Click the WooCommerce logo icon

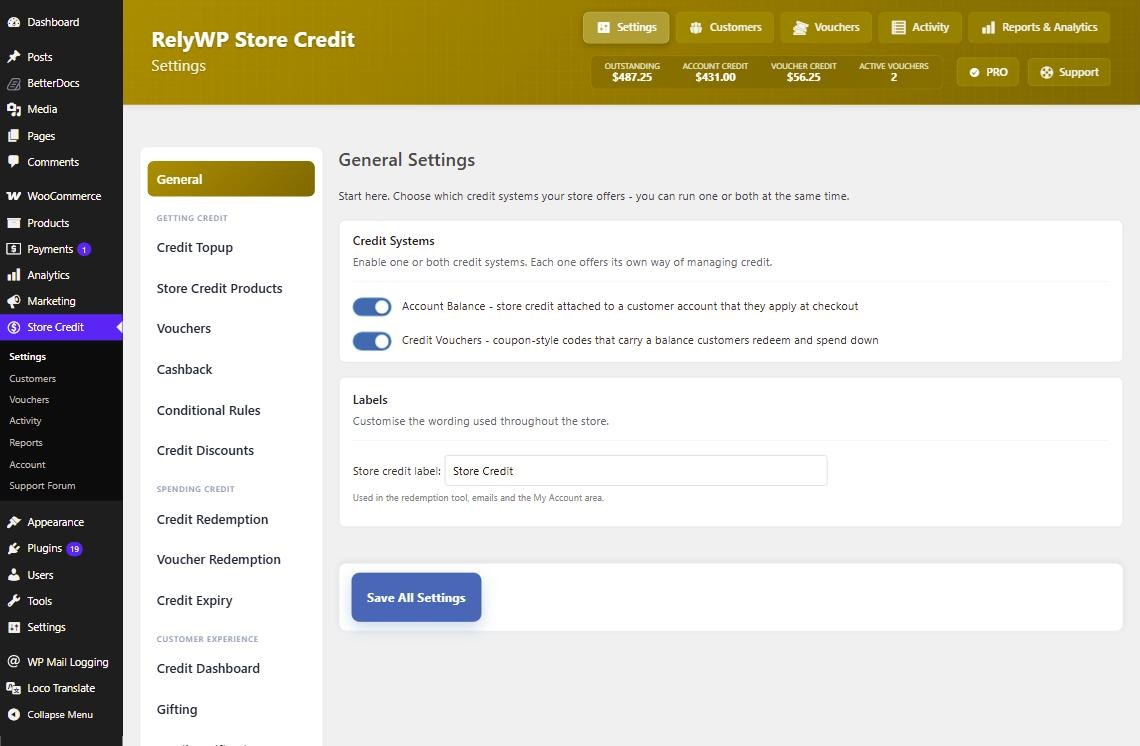coord(14,196)
